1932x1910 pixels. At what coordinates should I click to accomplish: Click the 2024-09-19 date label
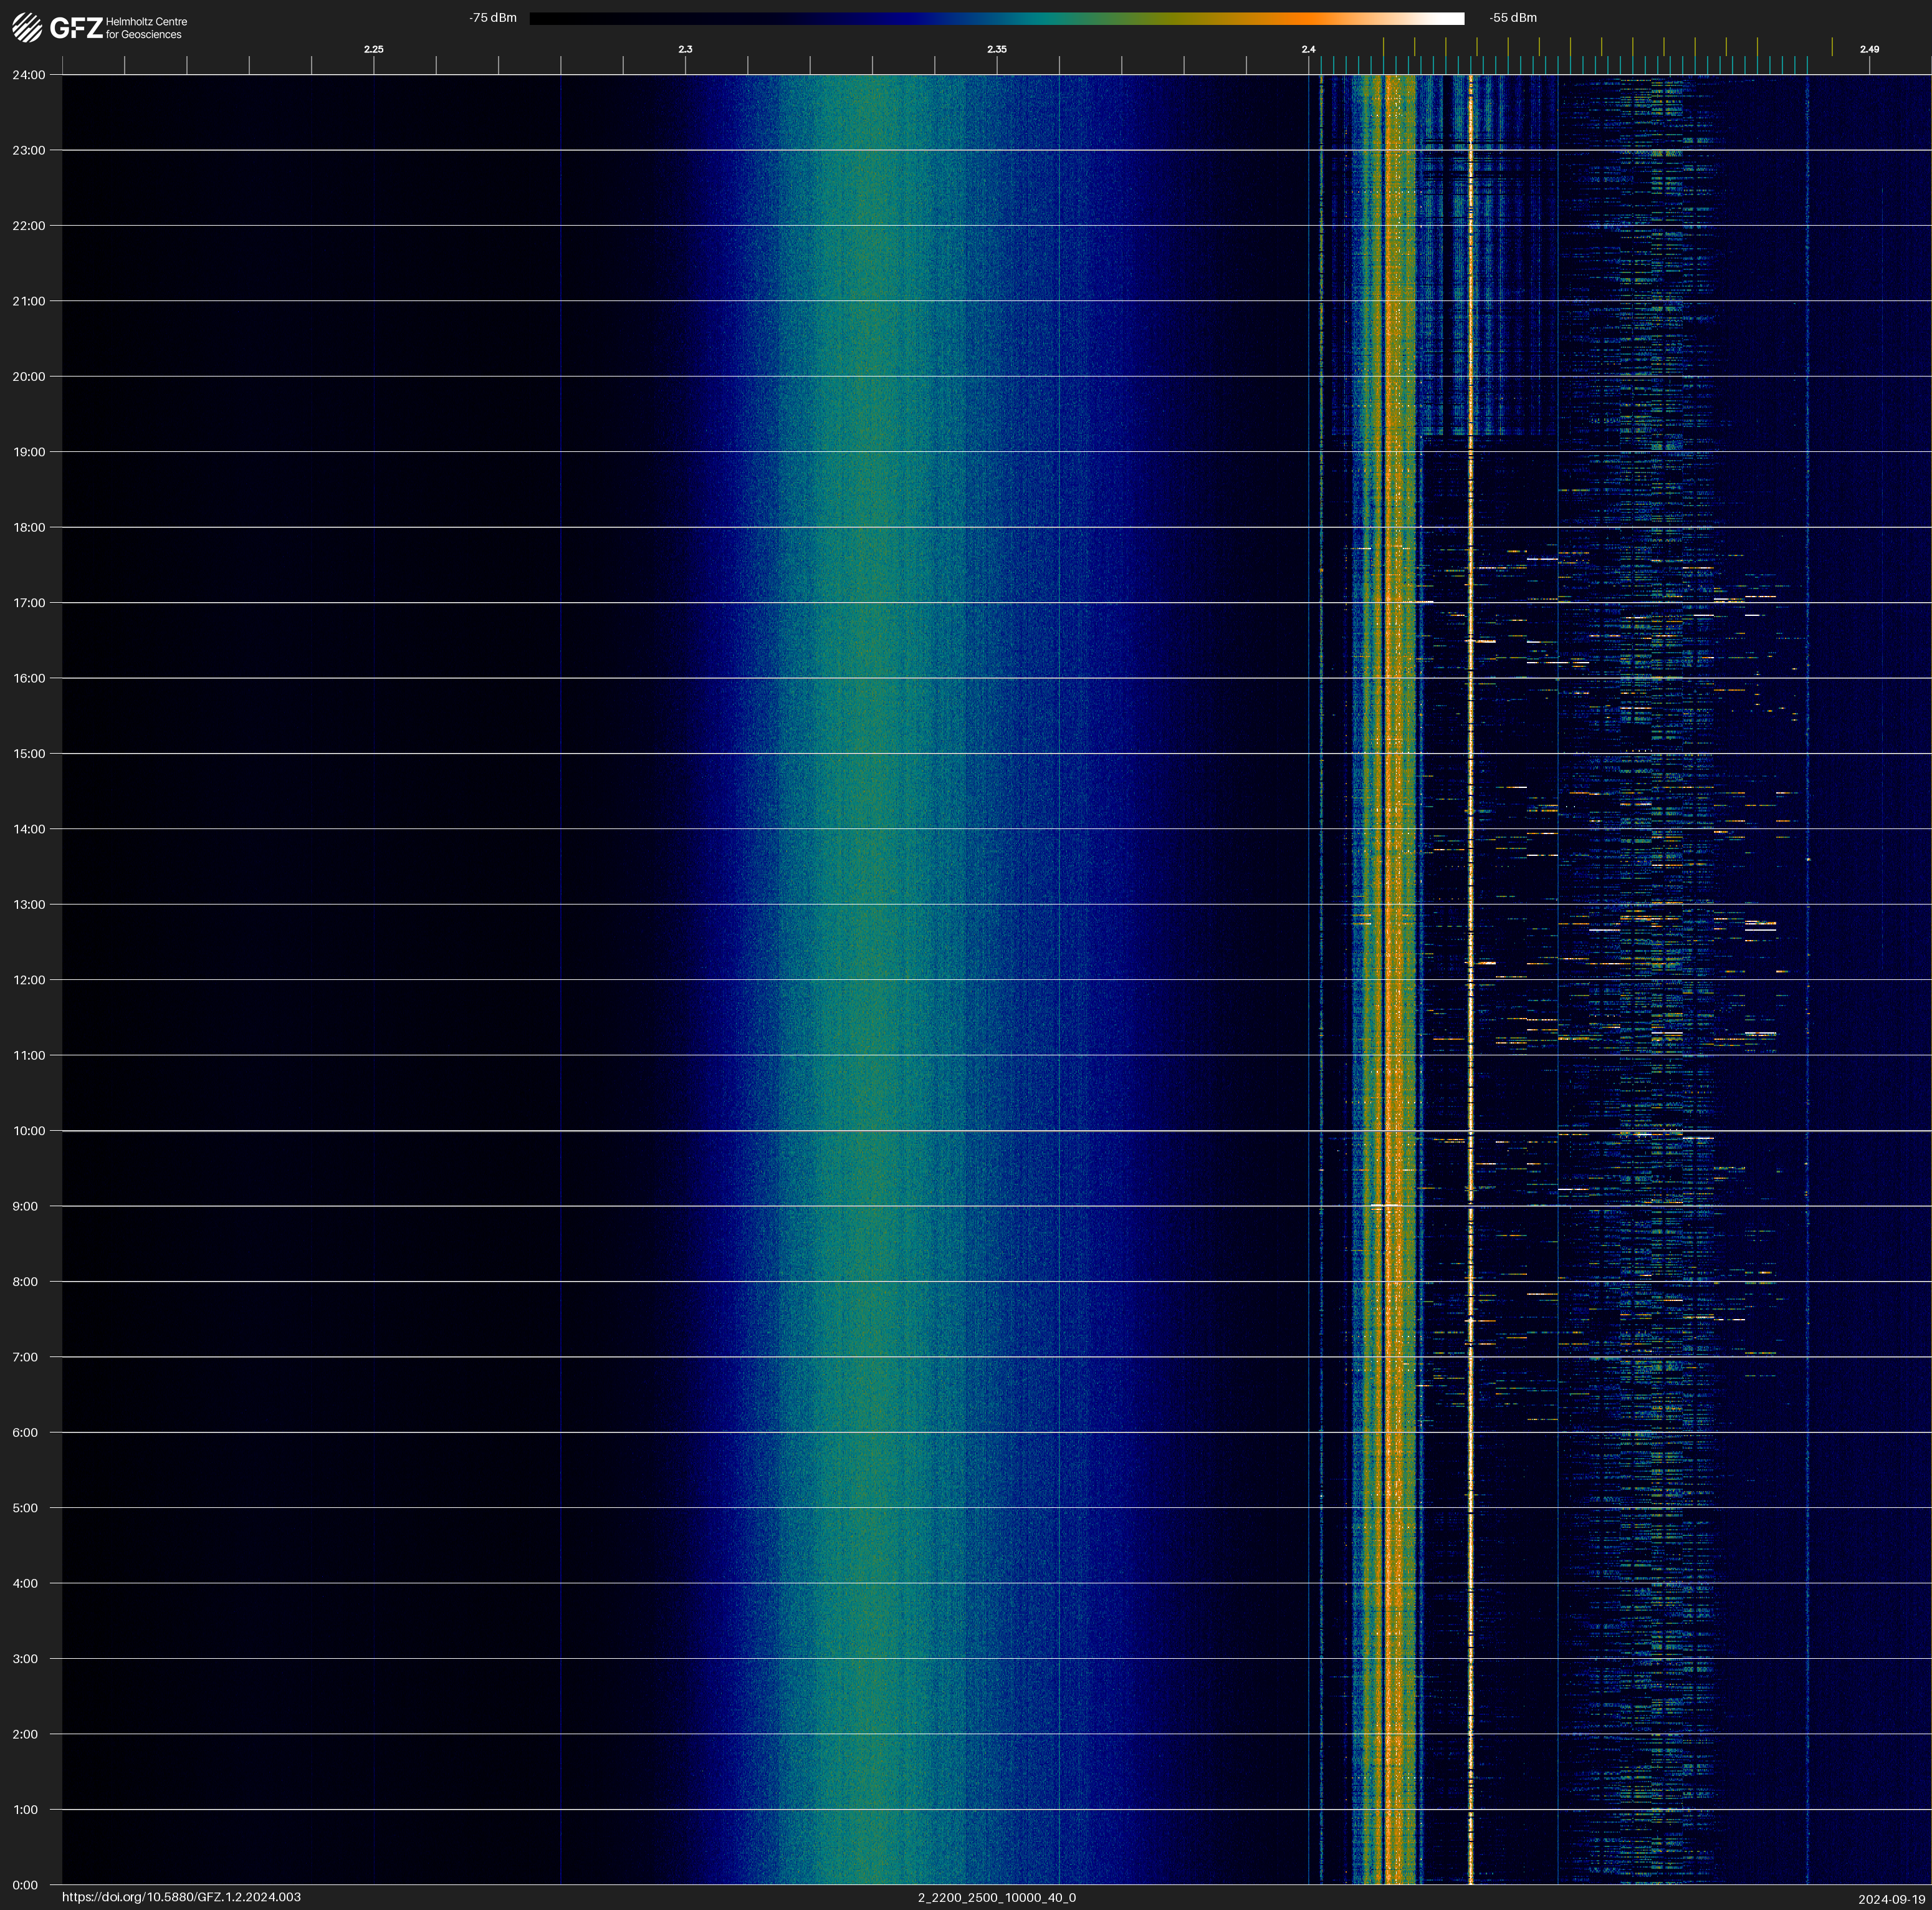pyautogui.click(x=1892, y=1899)
